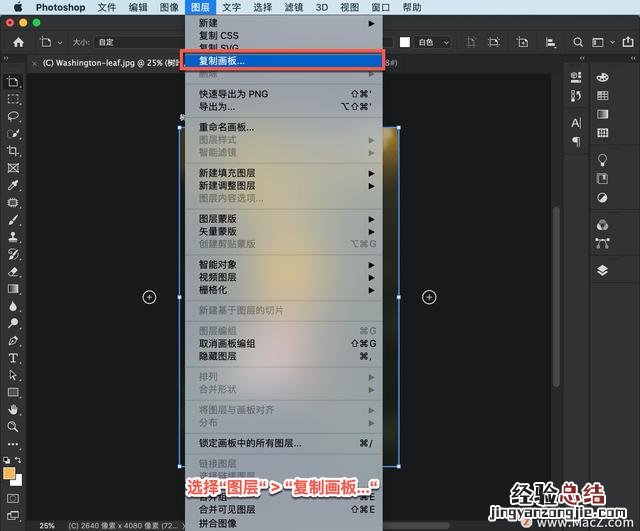The width and height of the screenshot is (640, 531).
Task: Select the Lasso tool
Action: coord(13,116)
